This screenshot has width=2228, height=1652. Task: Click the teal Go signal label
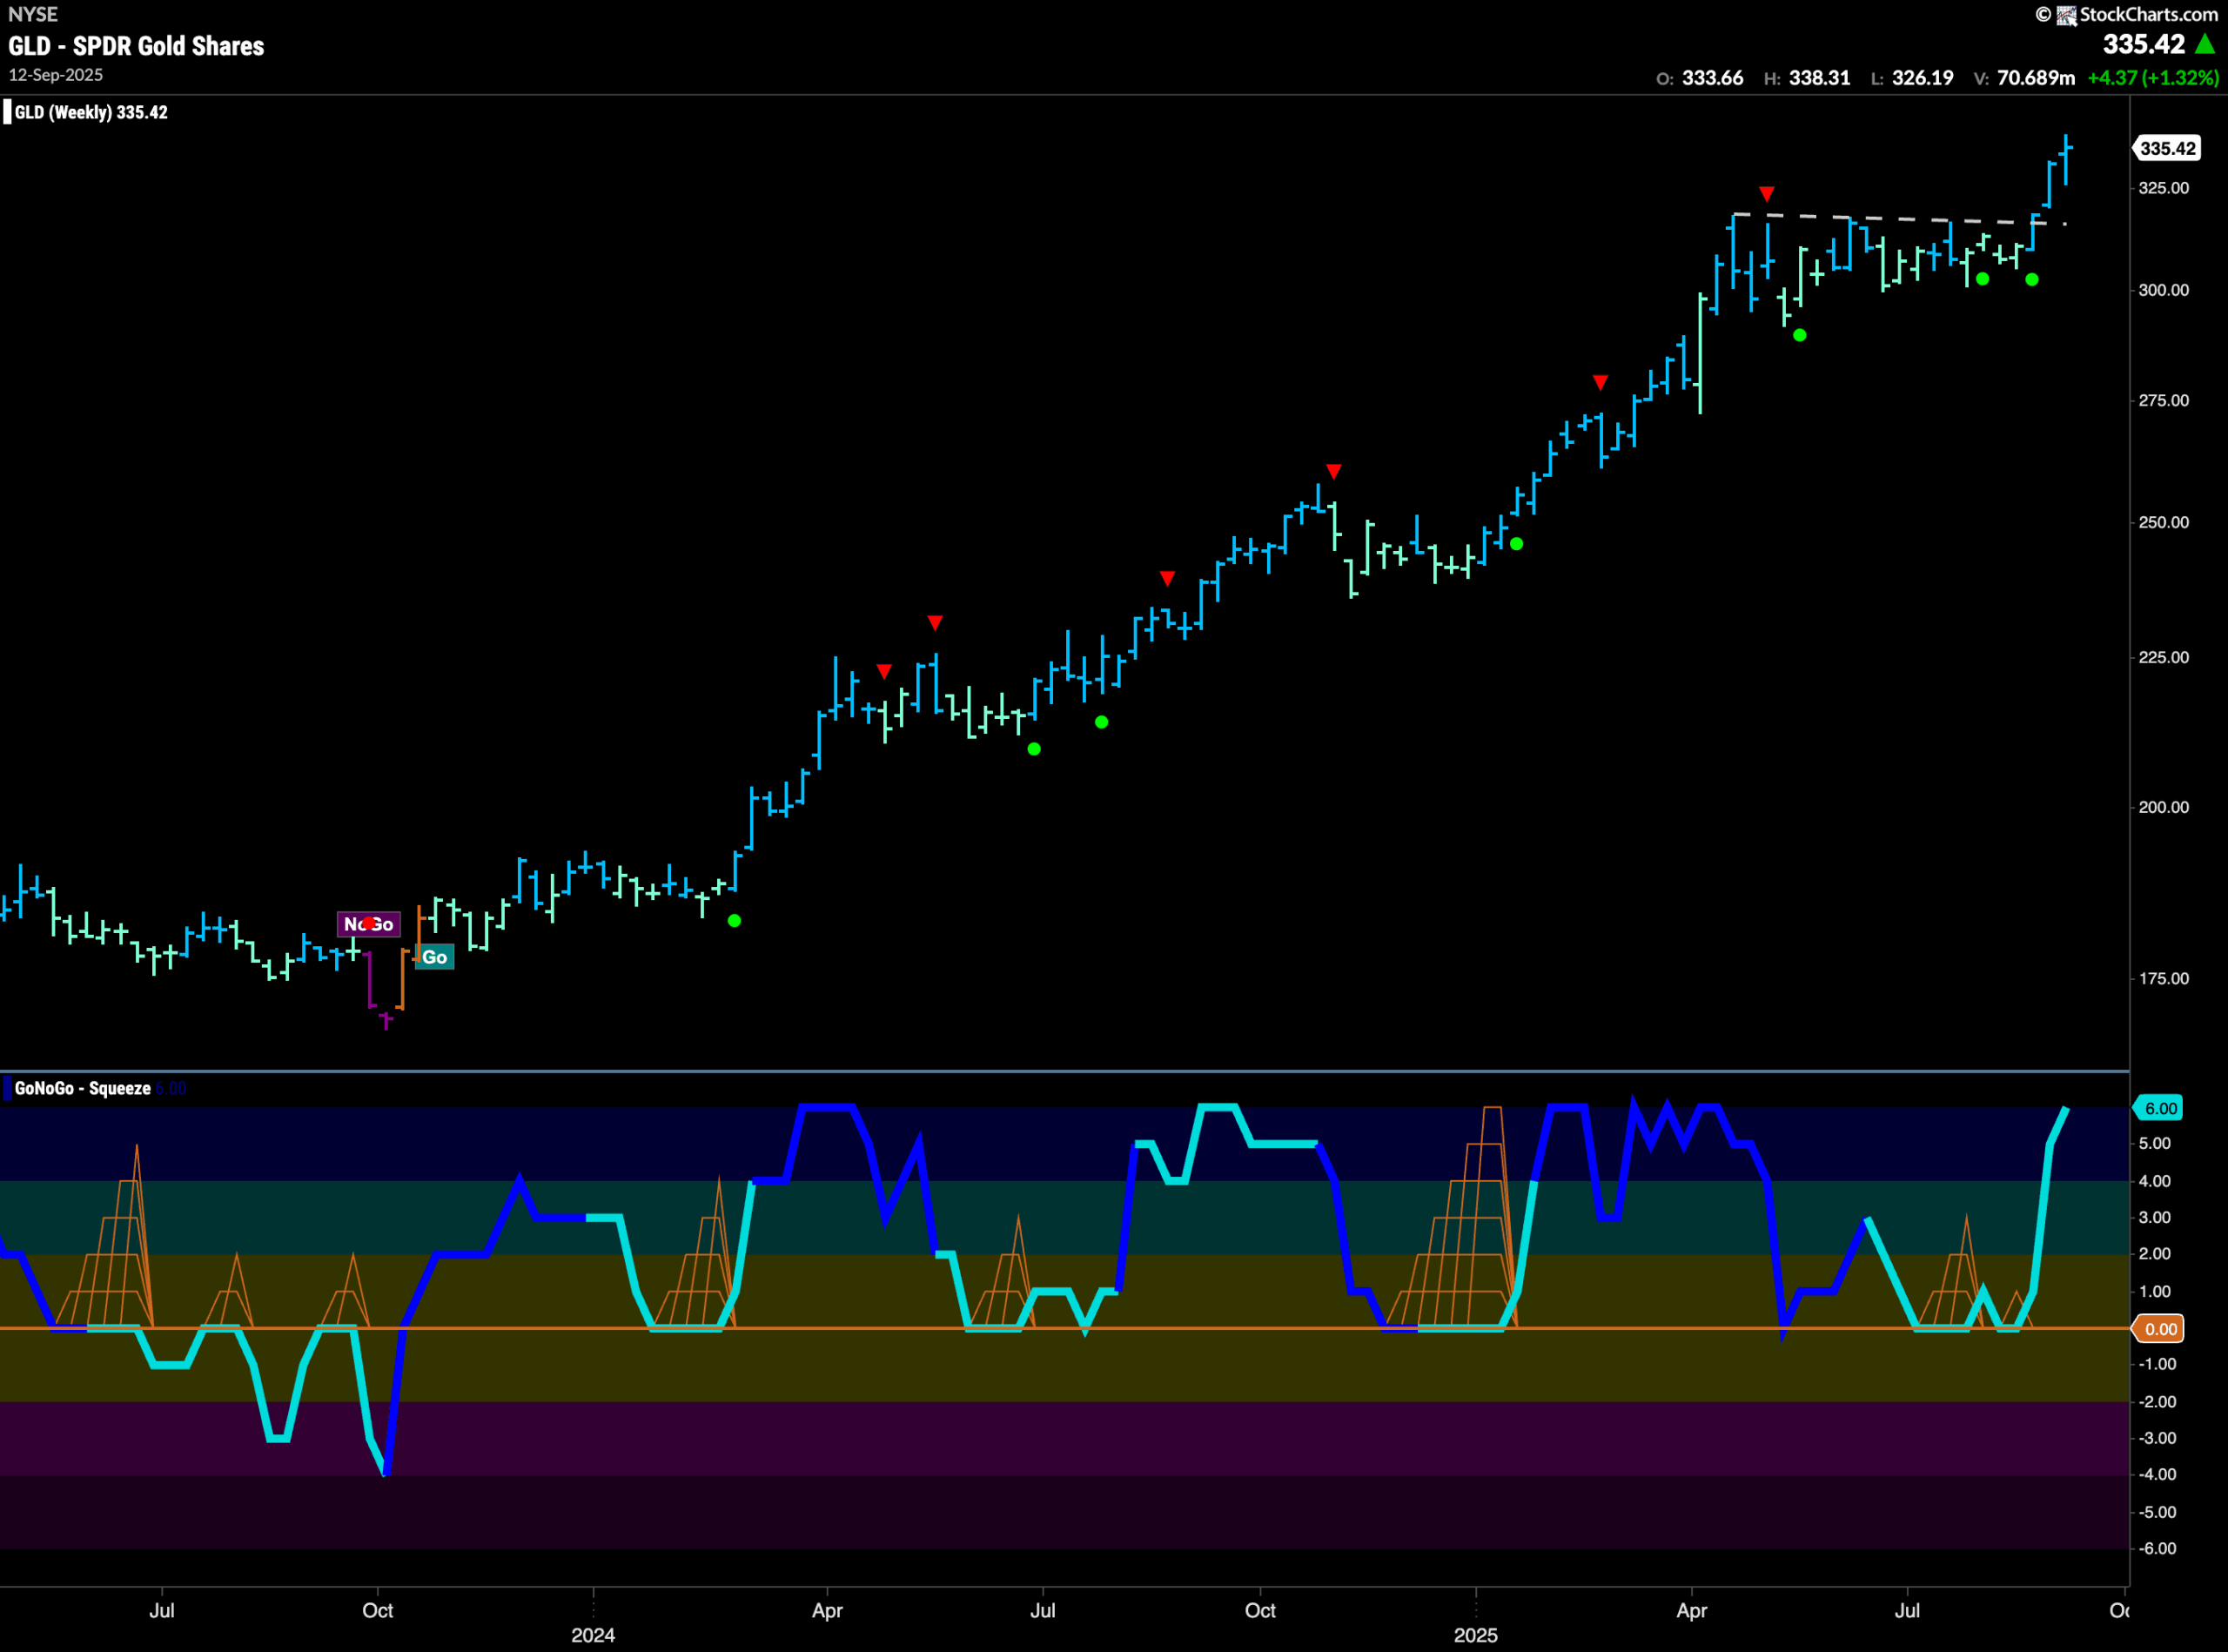click(434, 957)
